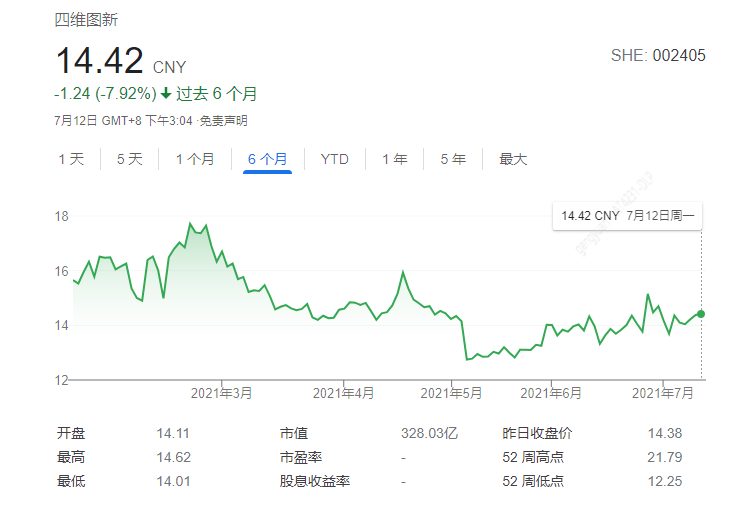Click the 2021年3月 axis label
The height and width of the screenshot is (508, 744).
point(222,393)
